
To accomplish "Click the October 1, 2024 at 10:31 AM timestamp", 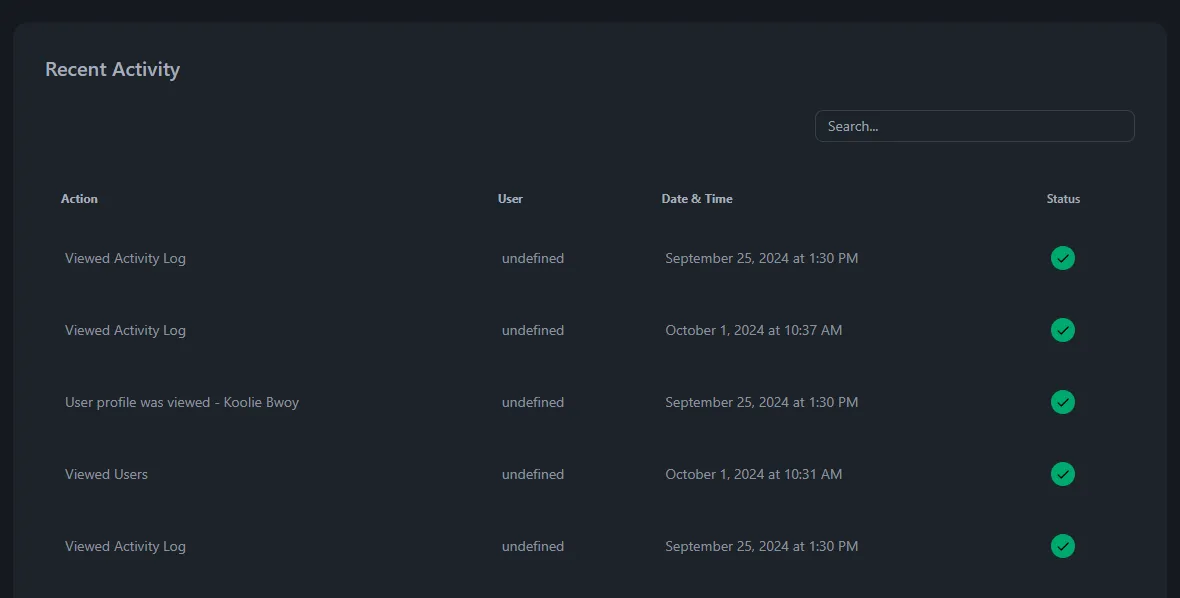I will pyautogui.click(x=753, y=475).
